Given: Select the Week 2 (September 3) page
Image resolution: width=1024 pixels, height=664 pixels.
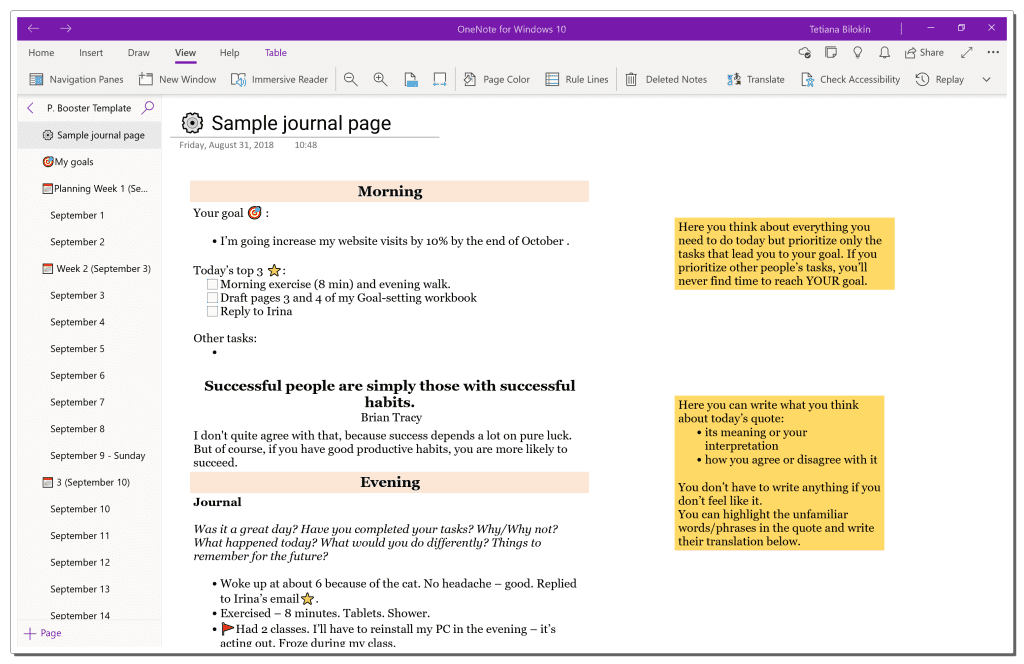Looking at the screenshot, I should (x=89, y=268).
